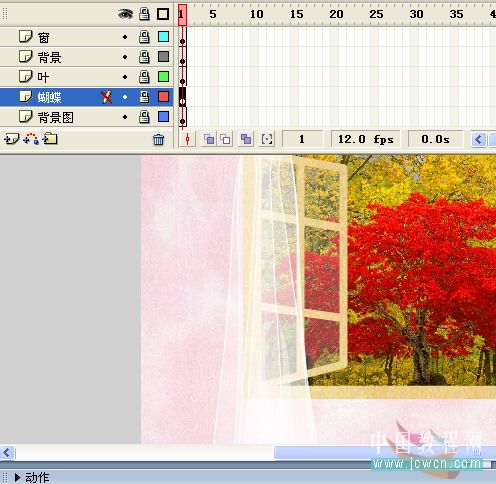This screenshot has width=496, height=484.
Task: Click the center frame button
Action: click(187, 139)
